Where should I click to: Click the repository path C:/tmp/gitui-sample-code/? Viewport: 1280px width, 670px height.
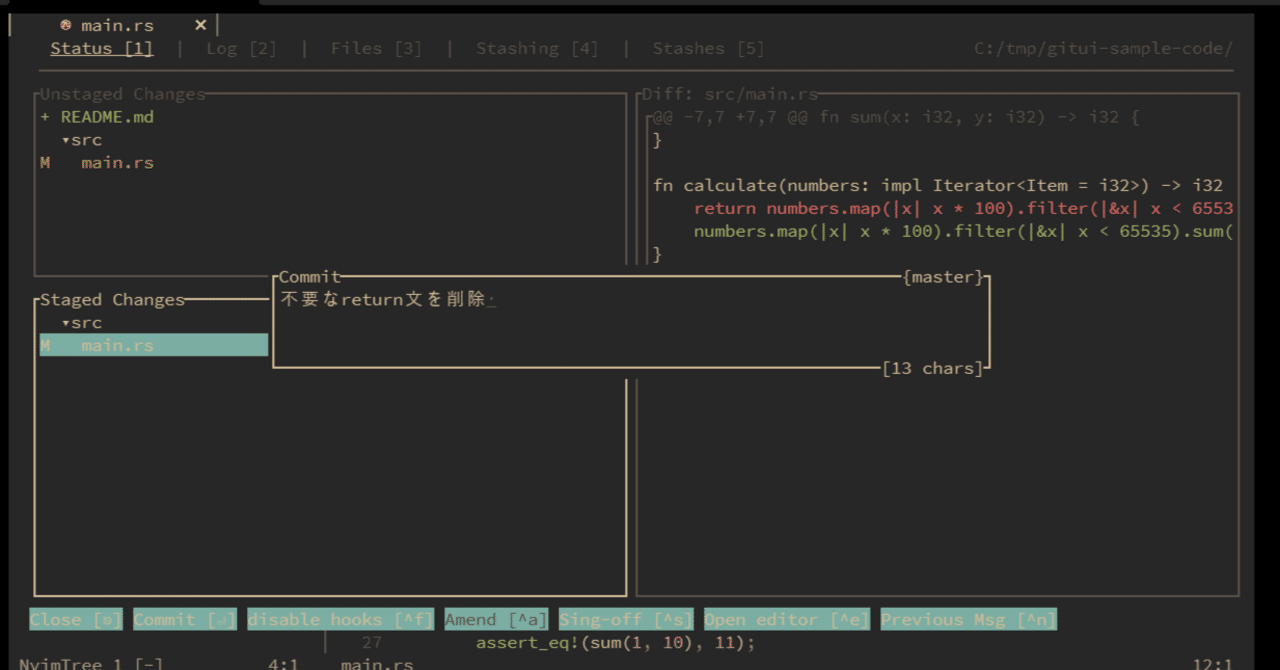[x=1103, y=48]
